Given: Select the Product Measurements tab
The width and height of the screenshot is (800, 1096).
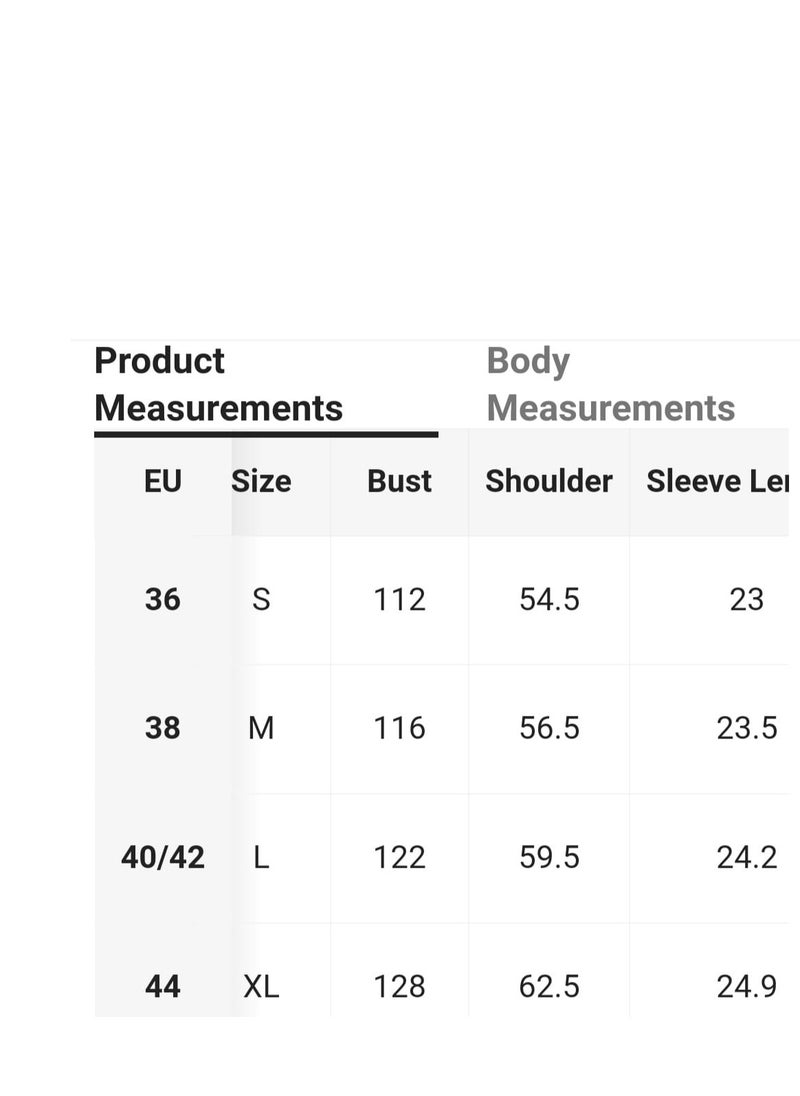Looking at the screenshot, I should click(219, 384).
